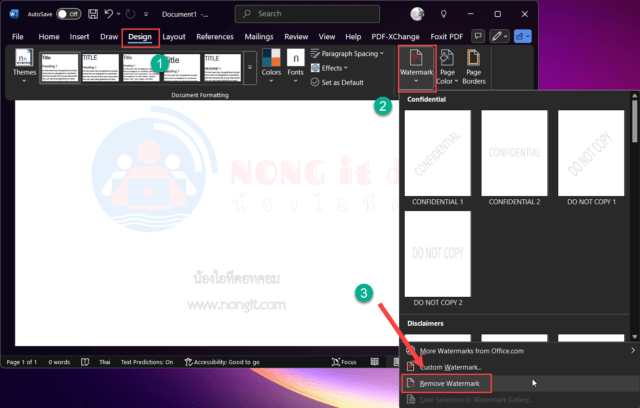Enable Focus mode
Screen dimensions: 640x408
[x=344, y=362]
